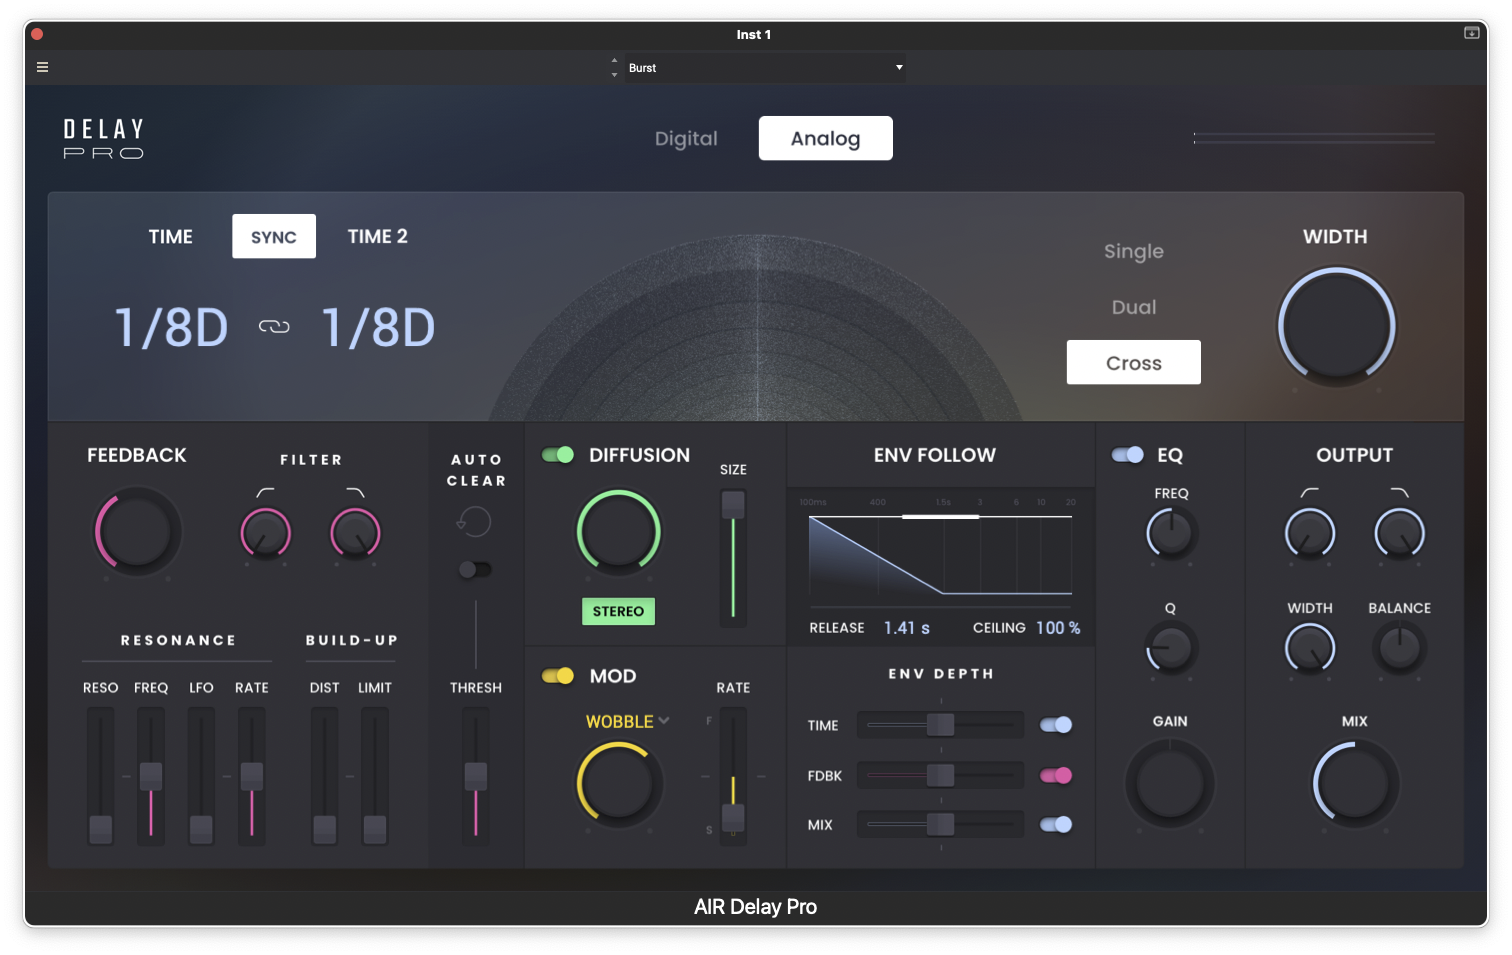Screen dimensions: 1512x955
Task: Select the TIME 2 tab
Action: pos(377,236)
